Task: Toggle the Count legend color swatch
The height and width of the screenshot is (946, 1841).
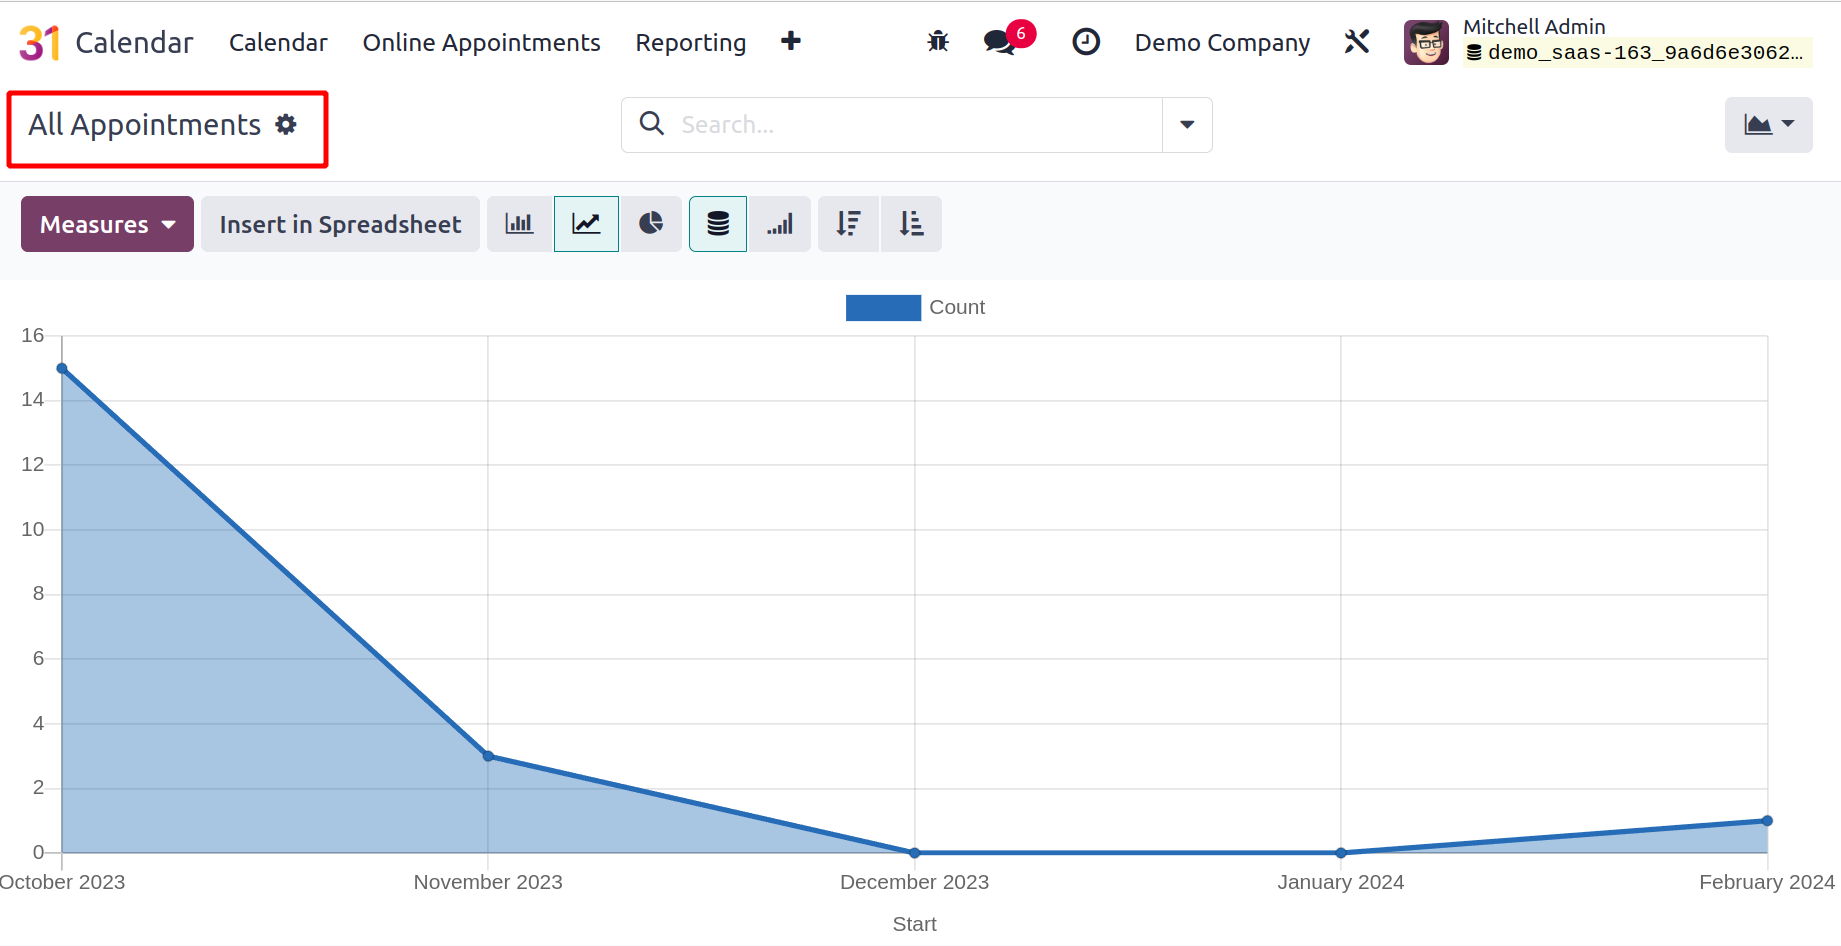Action: 883,308
